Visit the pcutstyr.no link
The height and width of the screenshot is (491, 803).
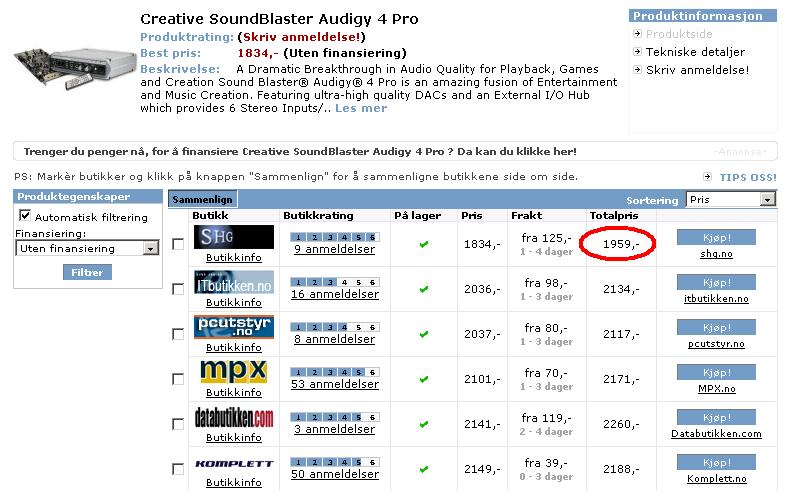point(716,344)
